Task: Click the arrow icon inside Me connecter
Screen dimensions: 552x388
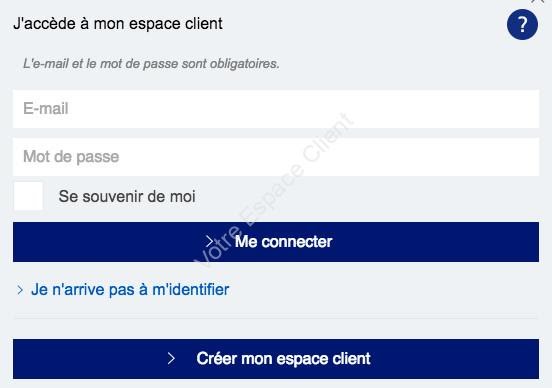Action: pyautogui.click(x=209, y=242)
